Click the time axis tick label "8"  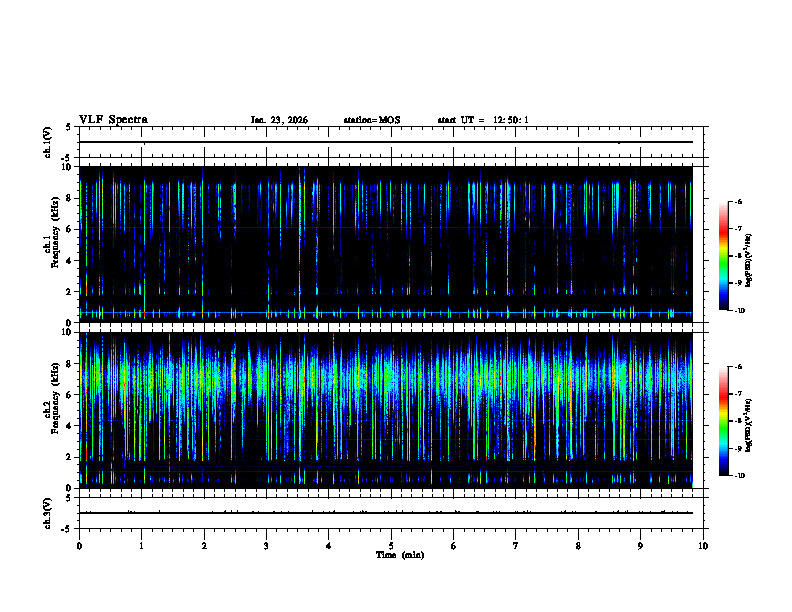[x=578, y=546]
